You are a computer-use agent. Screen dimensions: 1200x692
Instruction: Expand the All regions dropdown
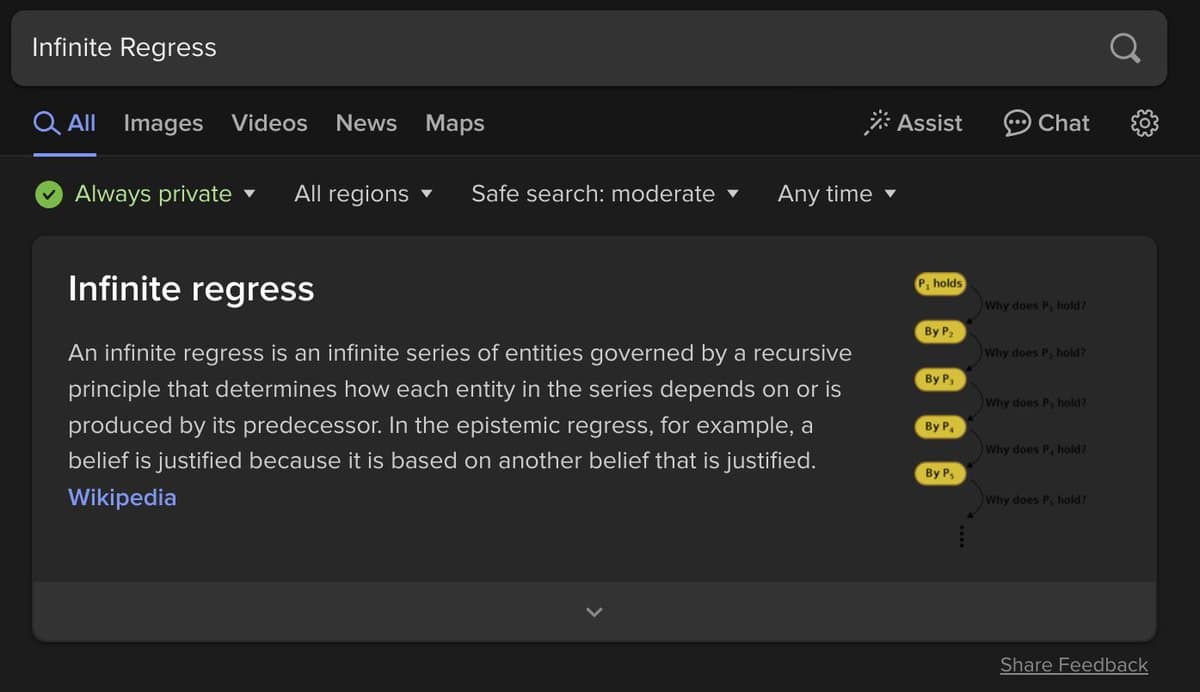click(x=363, y=194)
